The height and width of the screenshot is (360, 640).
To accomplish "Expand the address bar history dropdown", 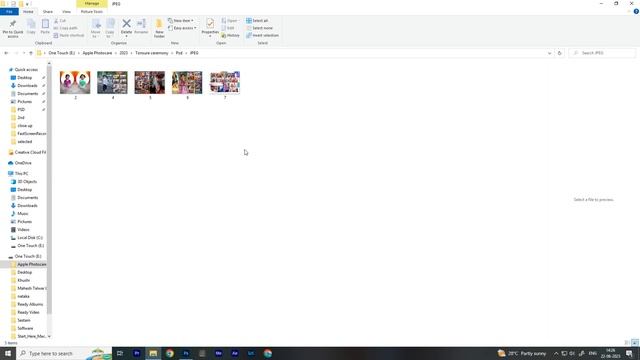I will [x=549, y=53].
